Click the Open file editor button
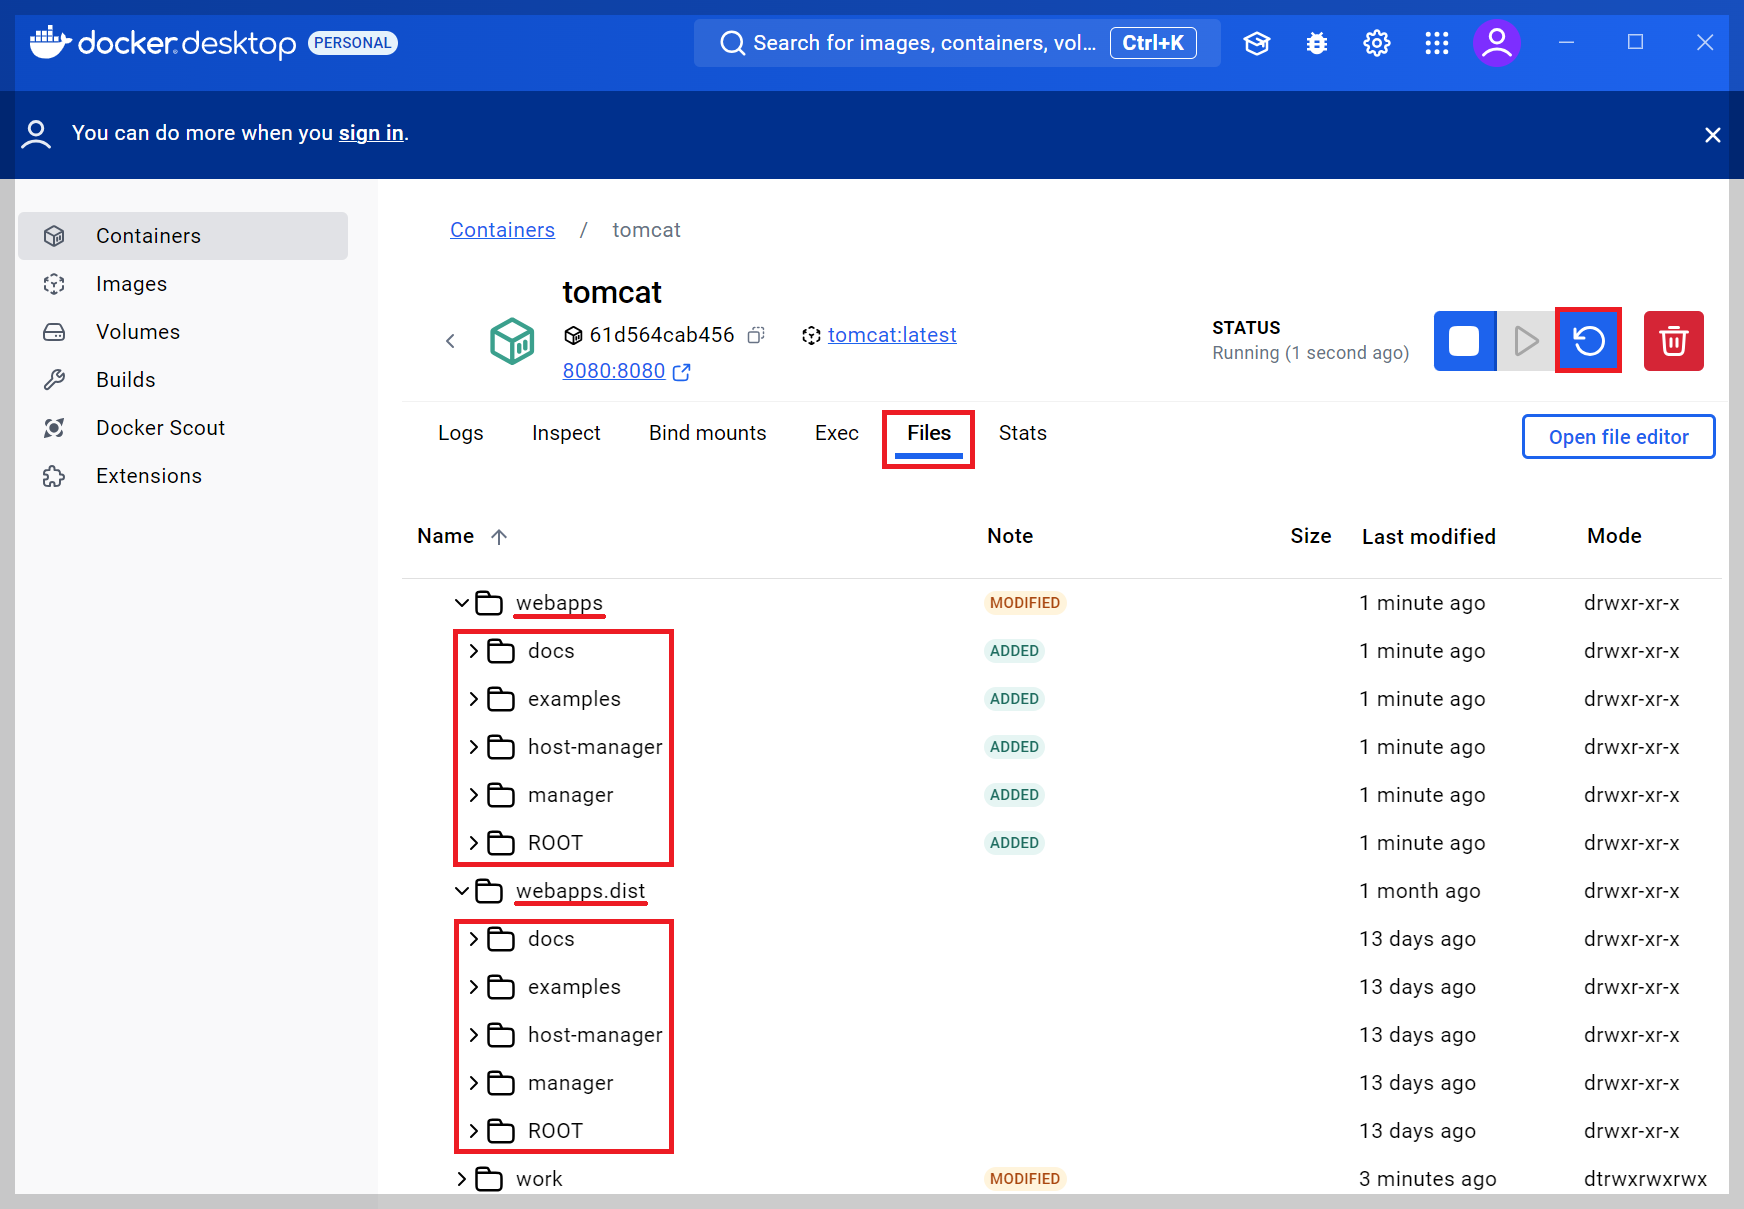The width and height of the screenshot is (1744, 1209). 1618,437
